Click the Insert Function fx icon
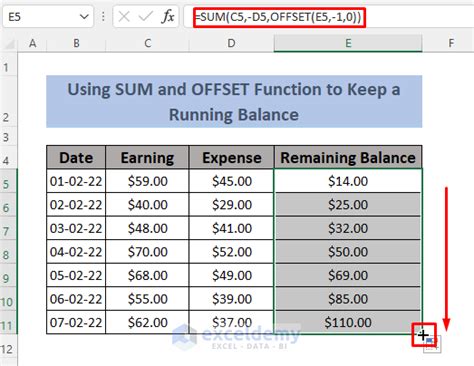474x366 pixels. tap(168, 16)
